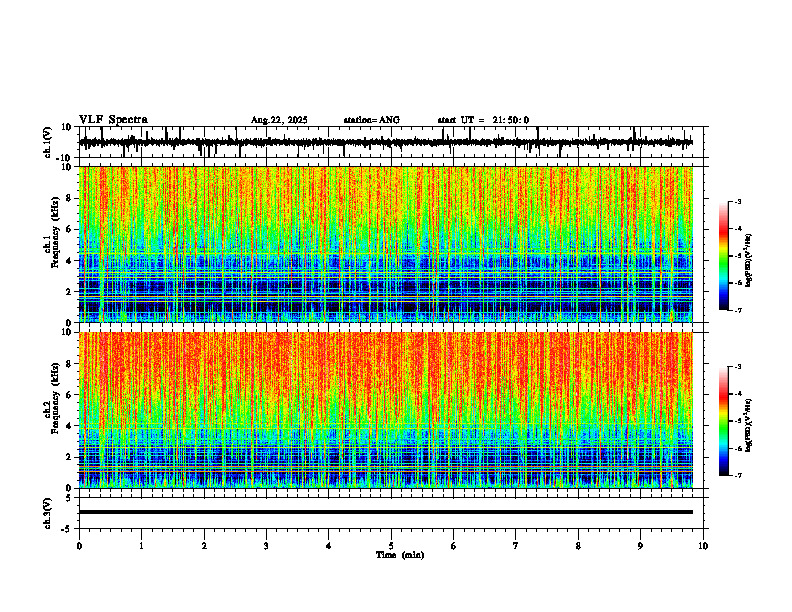Click the "4" kHz tick on ch.1 spectrogram
Image resolution: width=792 pixels, height=612 pixels.
(x=70, y=261)
